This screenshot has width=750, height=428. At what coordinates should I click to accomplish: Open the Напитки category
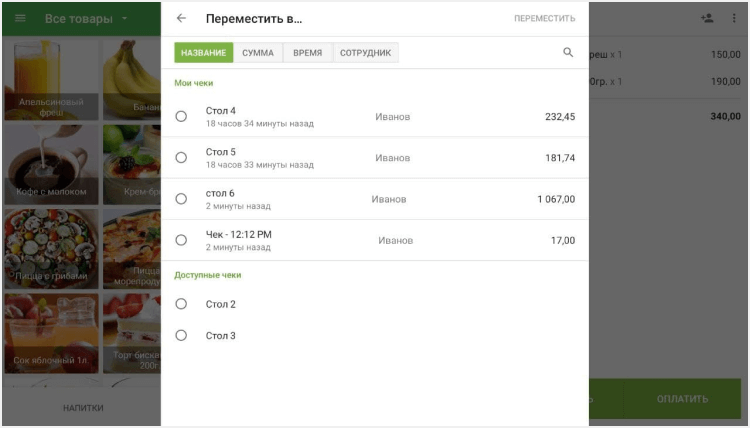pyautogui.click(x=83, y=408)
